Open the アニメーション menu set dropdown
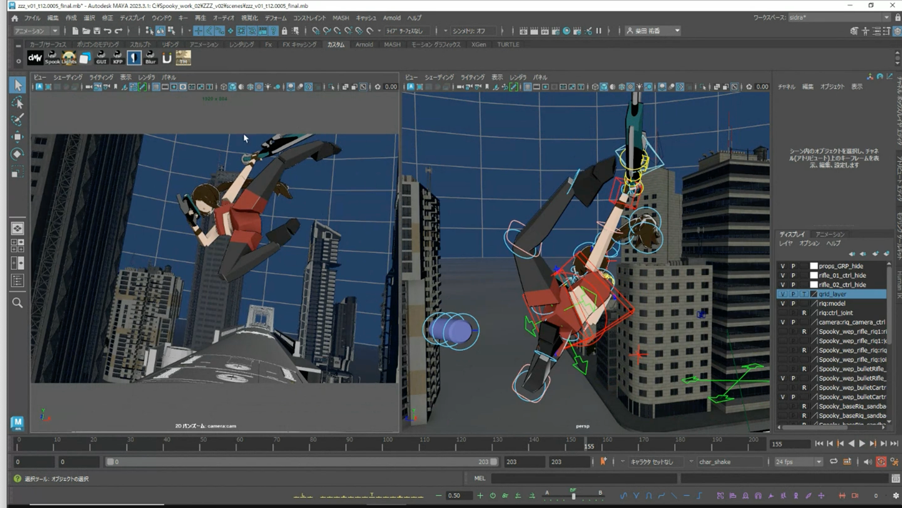This screenshot has width=902, height=508. (36, 31)
